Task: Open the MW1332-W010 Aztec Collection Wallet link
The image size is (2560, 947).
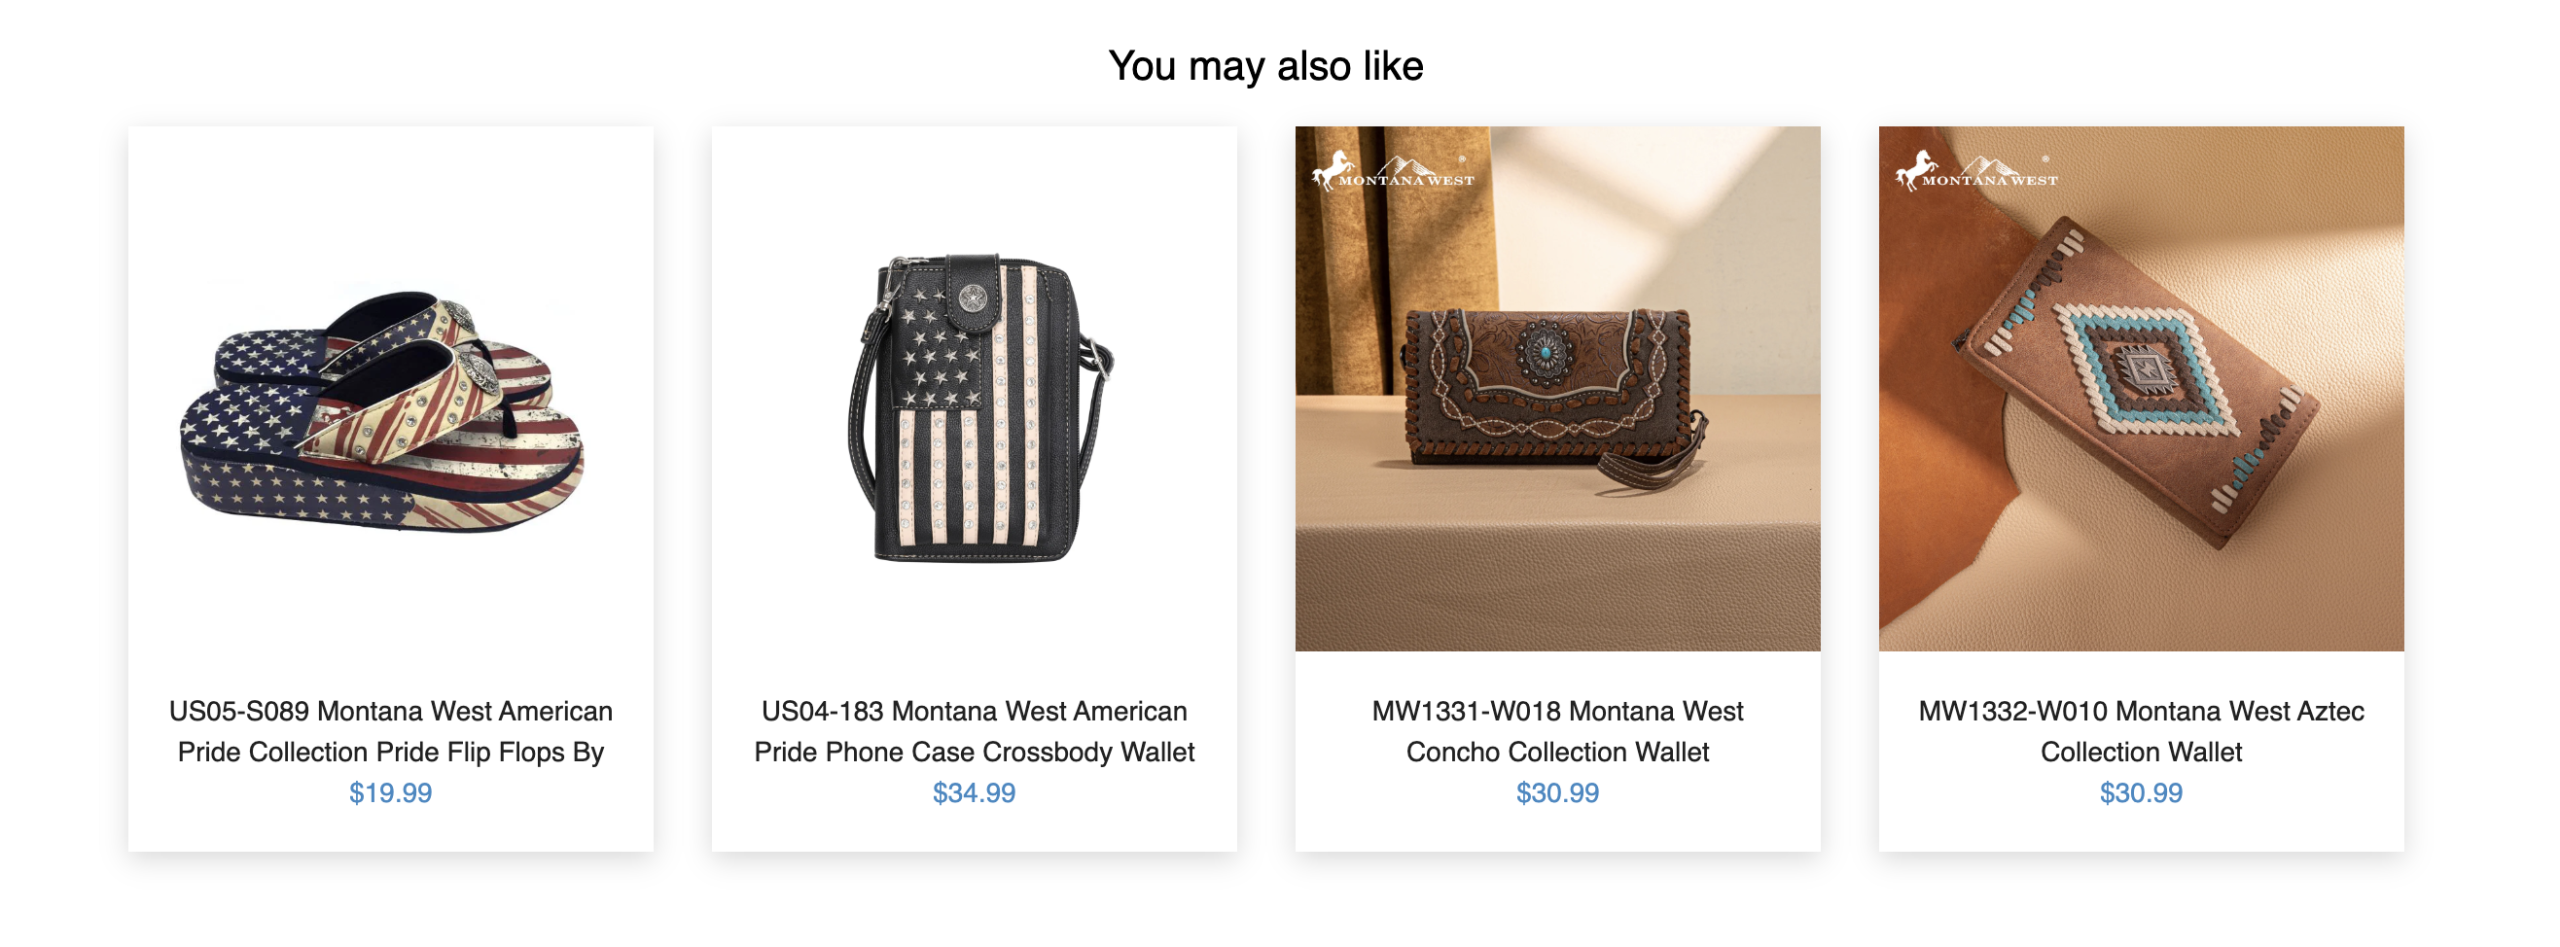Action: pyautogui.click(x=2140, y=730)
